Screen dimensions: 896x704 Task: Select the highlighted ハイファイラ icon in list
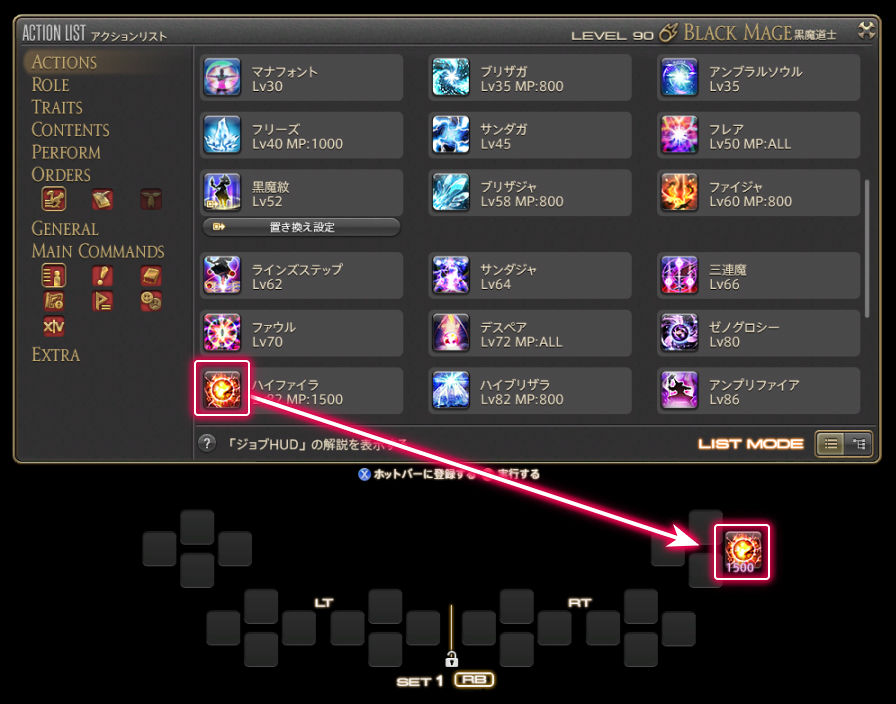pyautogui.click(x=222, y=389)
